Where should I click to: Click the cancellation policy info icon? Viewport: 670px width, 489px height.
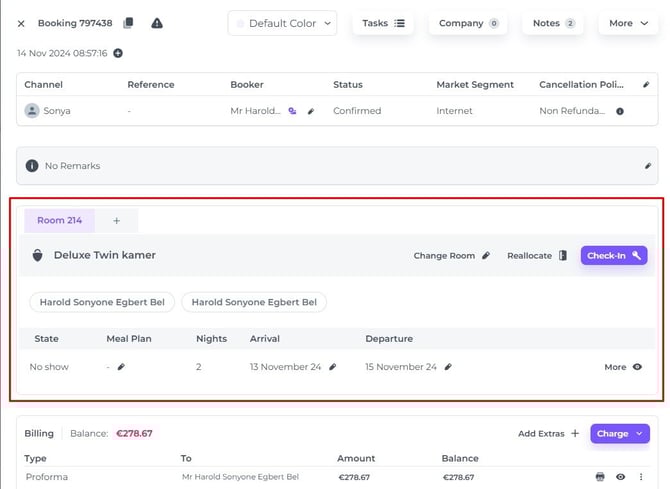tap(620, 111)
